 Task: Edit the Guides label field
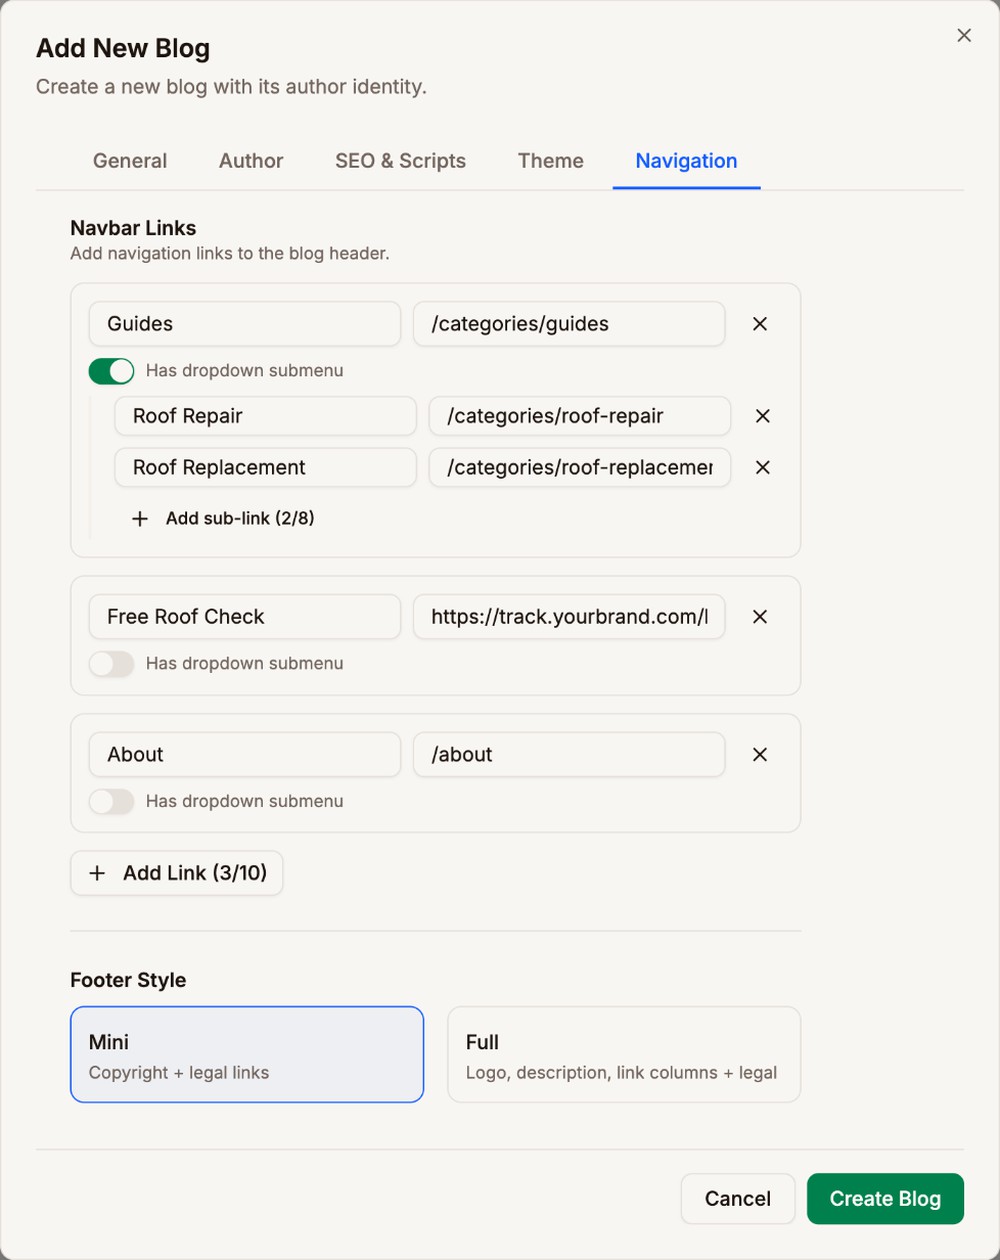[245, 324]
